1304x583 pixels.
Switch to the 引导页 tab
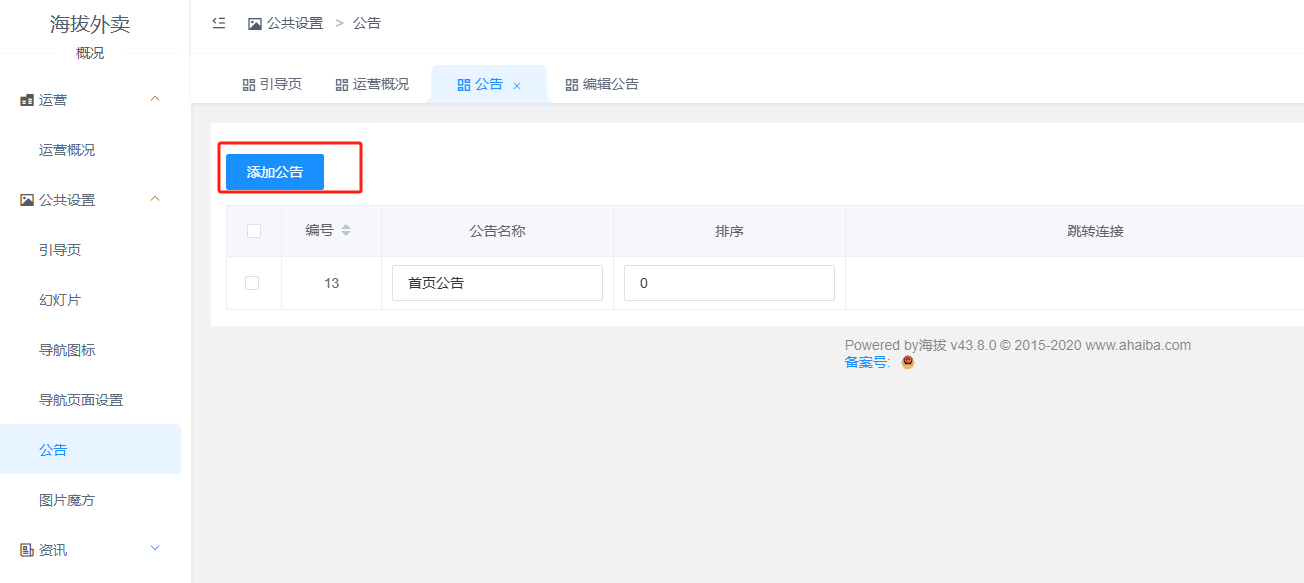(272, 85)
